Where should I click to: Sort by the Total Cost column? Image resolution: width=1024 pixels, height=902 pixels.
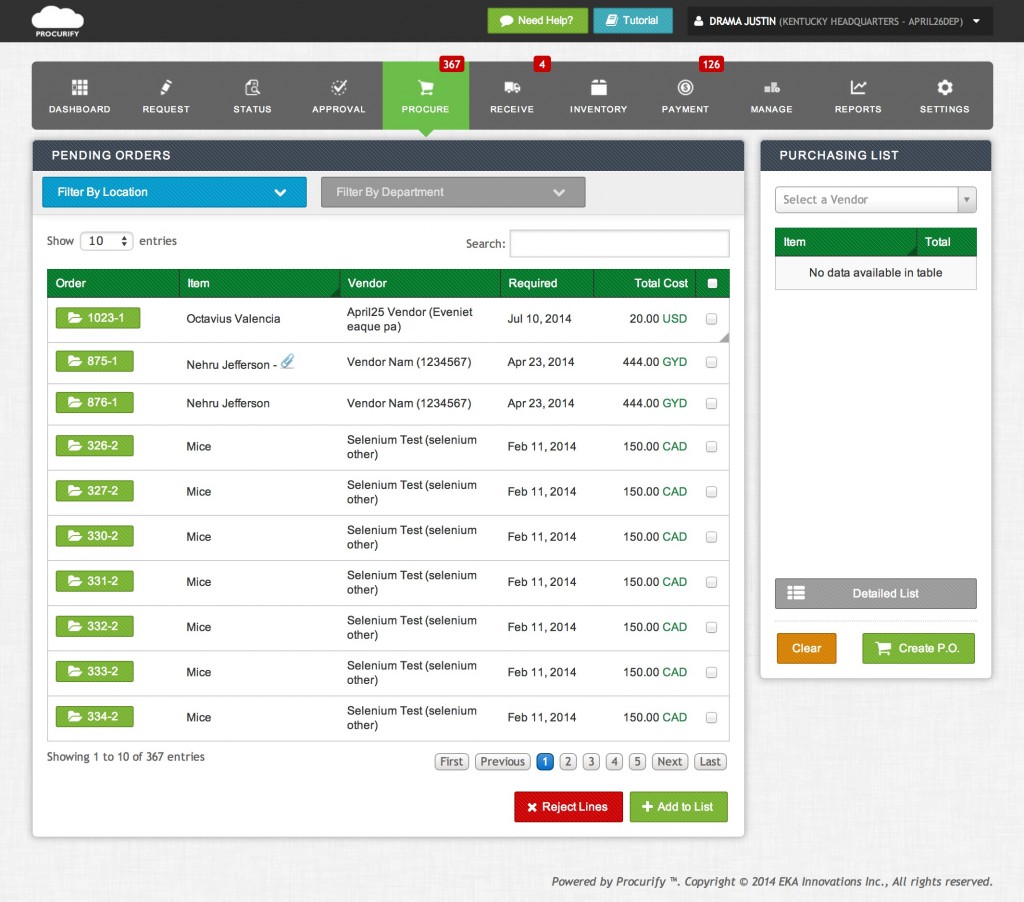click(x=644, y=283)
